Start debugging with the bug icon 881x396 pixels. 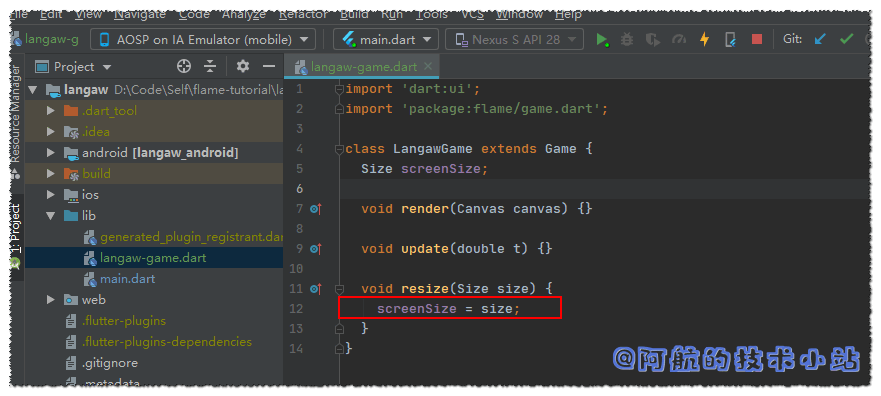click(x=627, y=40)
